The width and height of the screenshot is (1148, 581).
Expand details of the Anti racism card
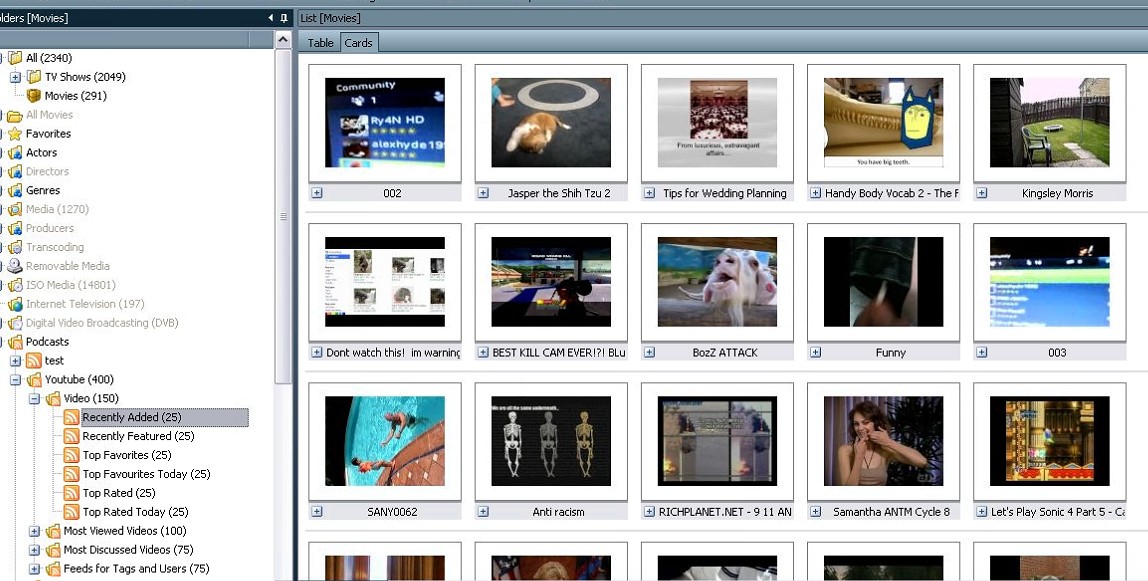483,512
